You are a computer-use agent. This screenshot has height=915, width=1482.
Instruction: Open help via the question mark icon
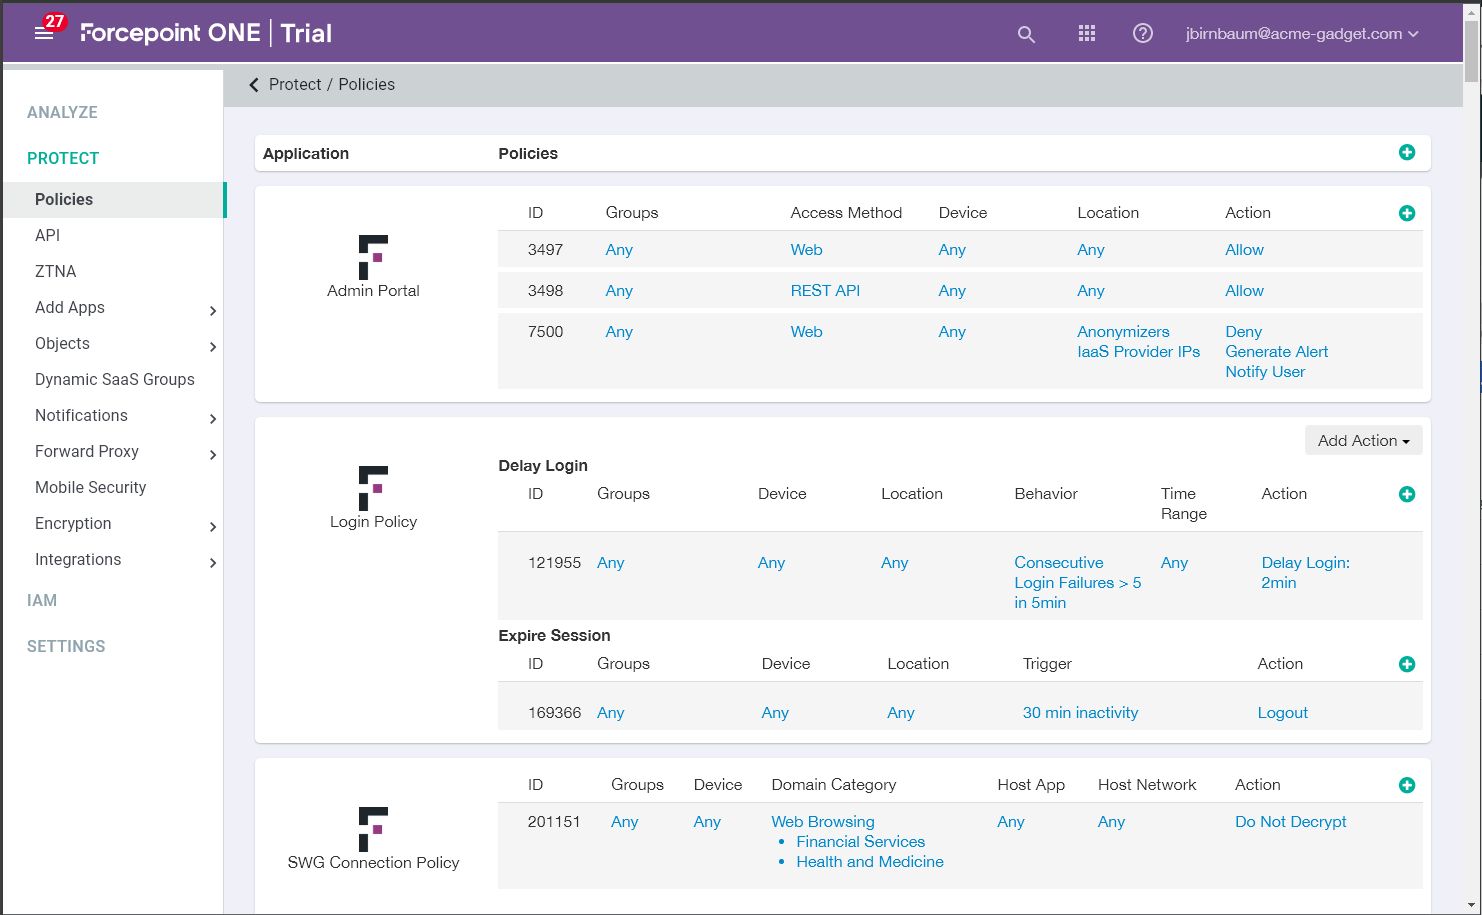click(1142, 33)
